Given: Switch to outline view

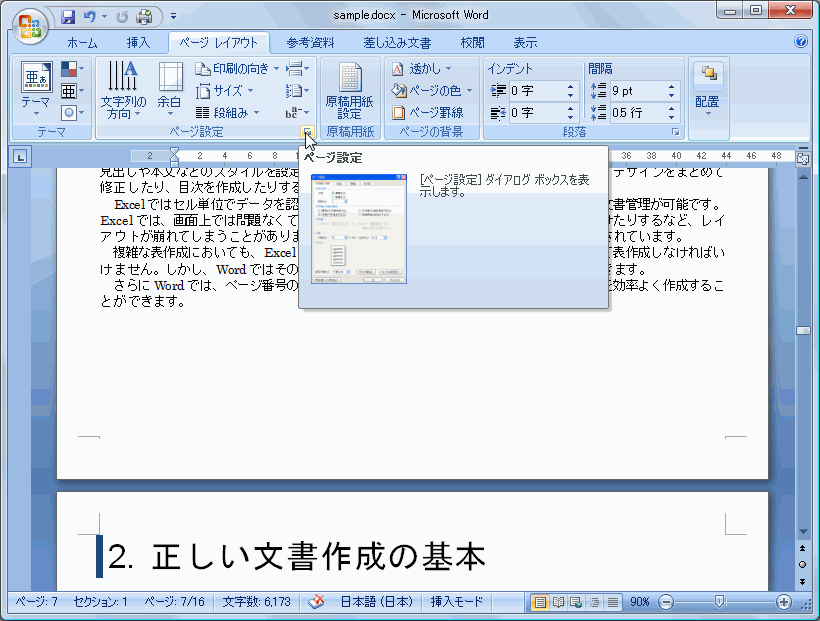Looking at the screenshot, I should click(595, 603).
